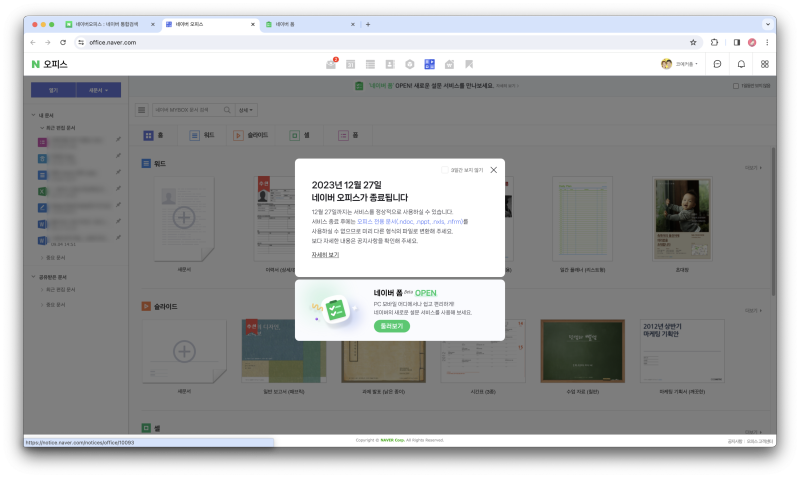
Task: Open the hexagon MYBOX icon in header
Action: [x=410, y=64]
